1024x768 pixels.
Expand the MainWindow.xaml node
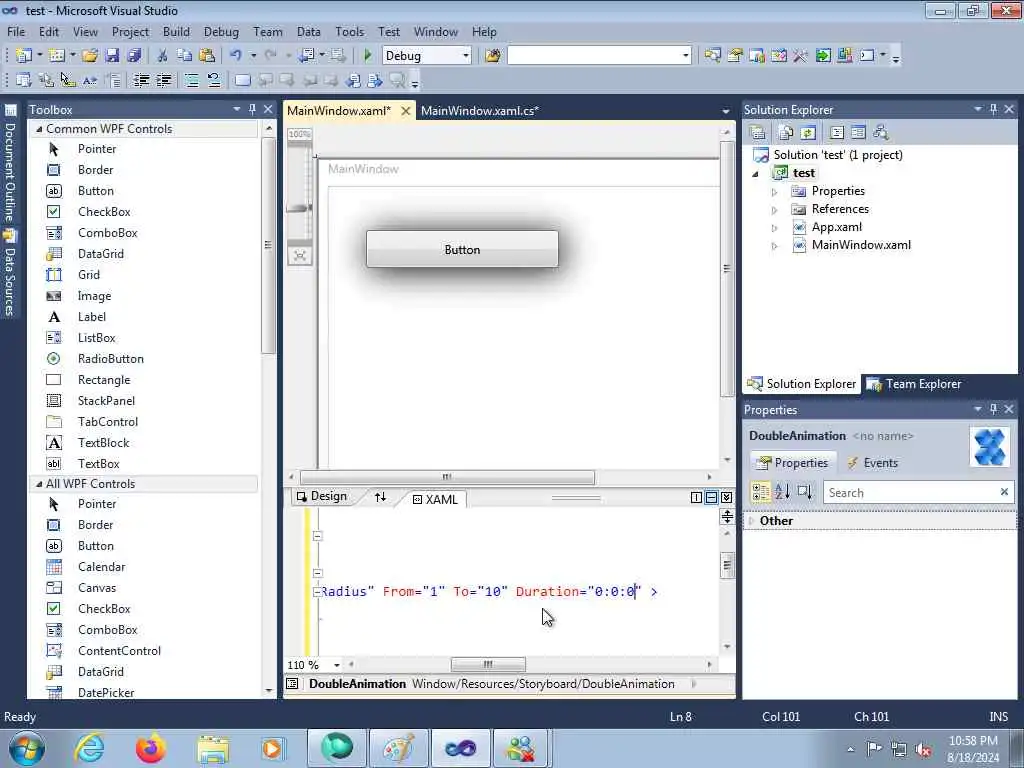(x=775, y=246)
